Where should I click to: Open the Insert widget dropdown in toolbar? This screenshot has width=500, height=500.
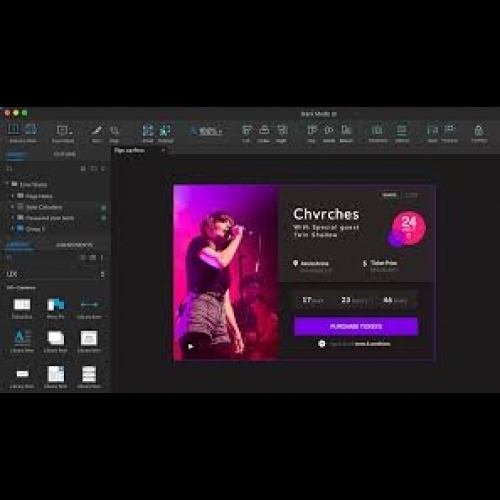64,130
